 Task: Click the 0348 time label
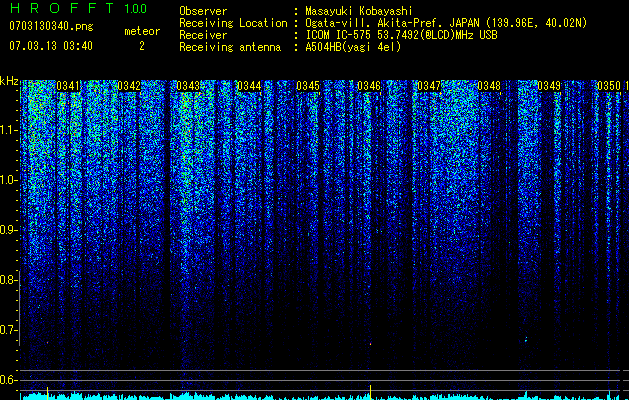click(x=489, y=86)
